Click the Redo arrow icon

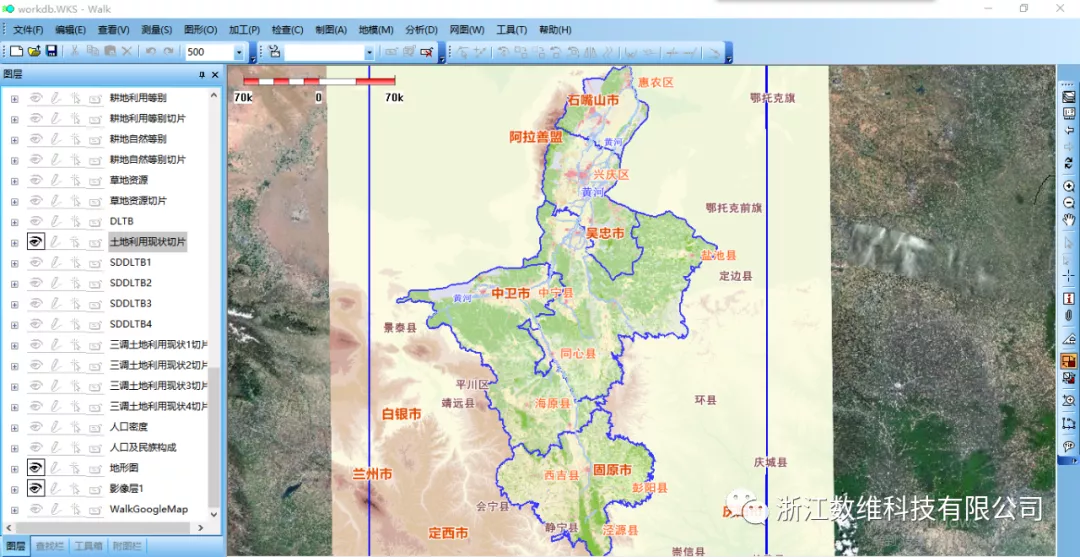point(168,52)
